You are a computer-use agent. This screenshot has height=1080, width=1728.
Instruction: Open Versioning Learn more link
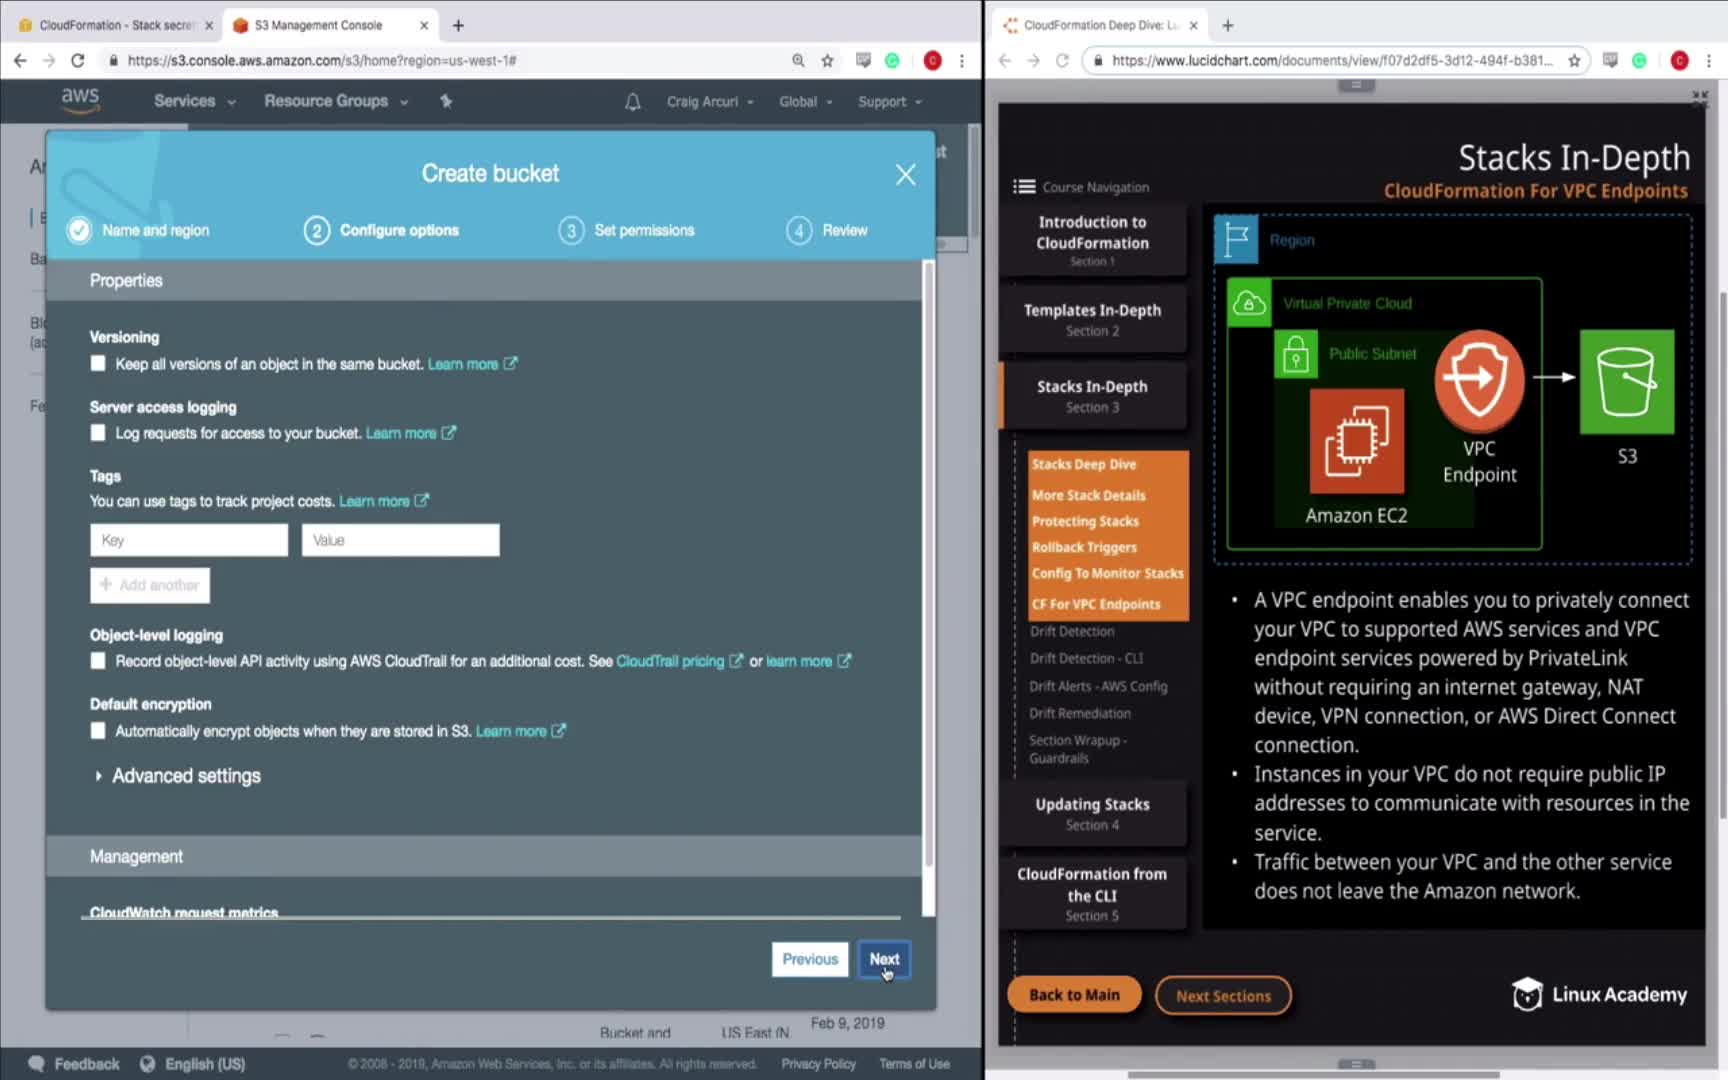click(x=472, y=364)
